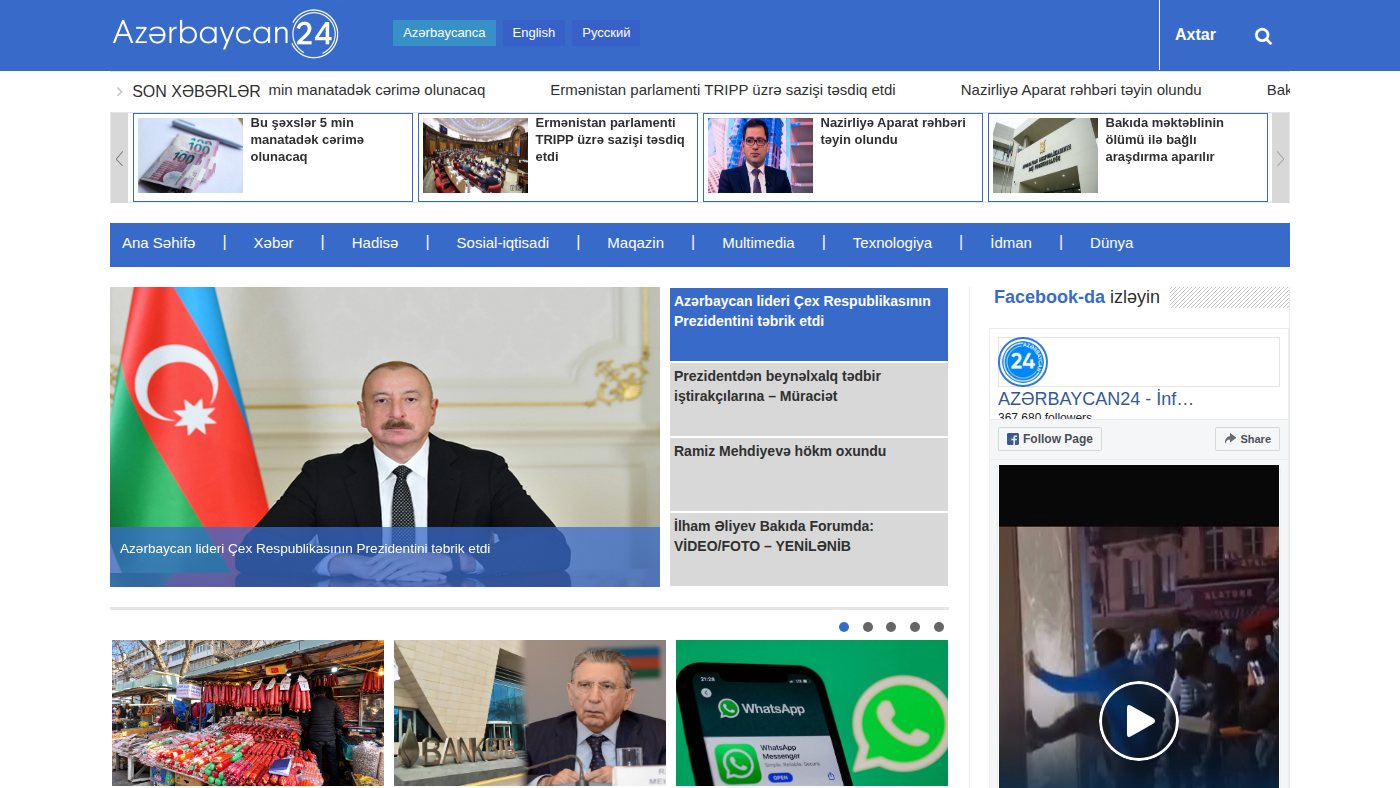Switch language to Azərbaycanca
The width and height of the screenshot is (1400, 788).
(x=444, y=33)
